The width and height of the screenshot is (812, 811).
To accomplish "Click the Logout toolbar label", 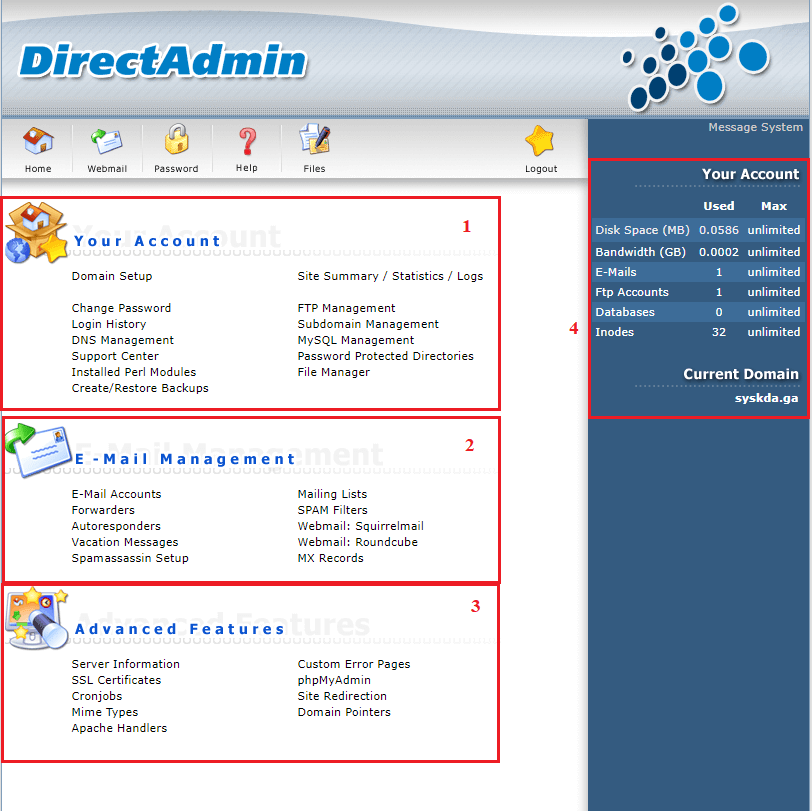I will 541,169.
